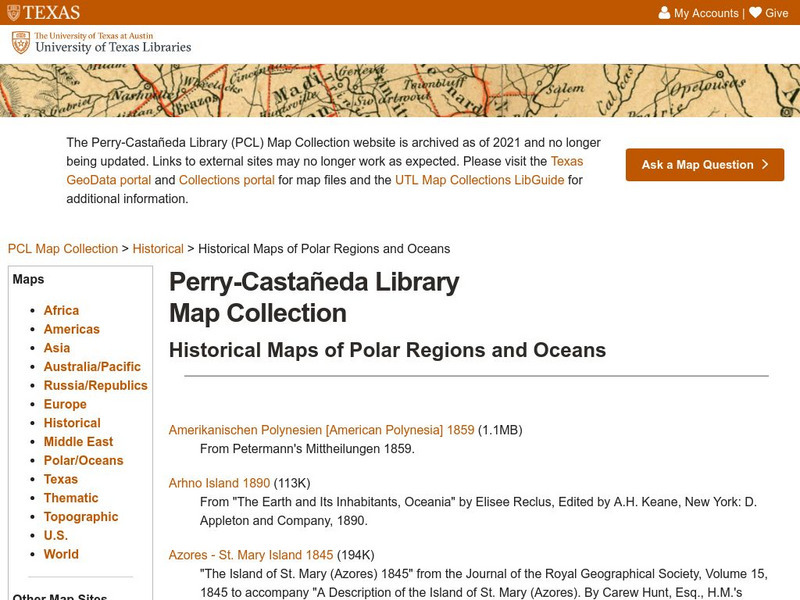Viewport: 800px width, 600px height.
Task: Select Australia/Pacific in the Maps sidebar
Action: 92,367
